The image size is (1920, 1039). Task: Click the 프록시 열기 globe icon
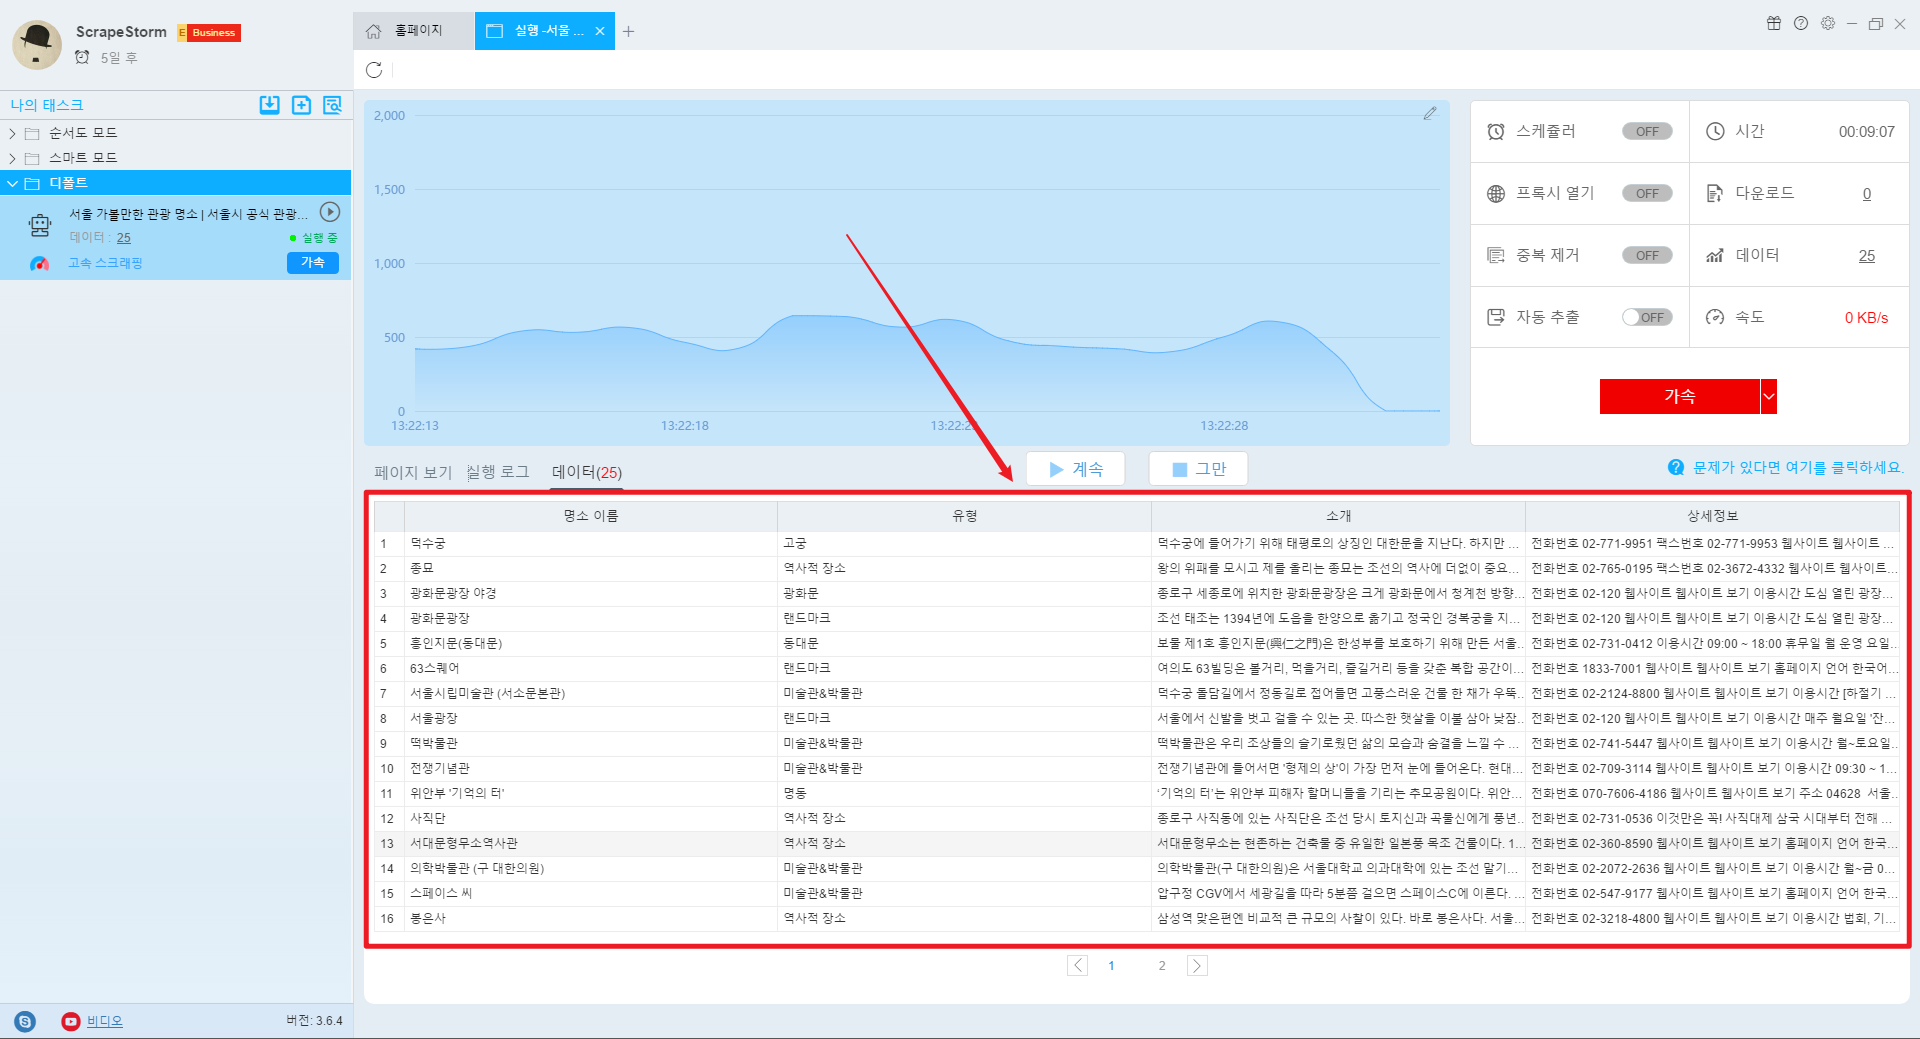coord(1496,194)
